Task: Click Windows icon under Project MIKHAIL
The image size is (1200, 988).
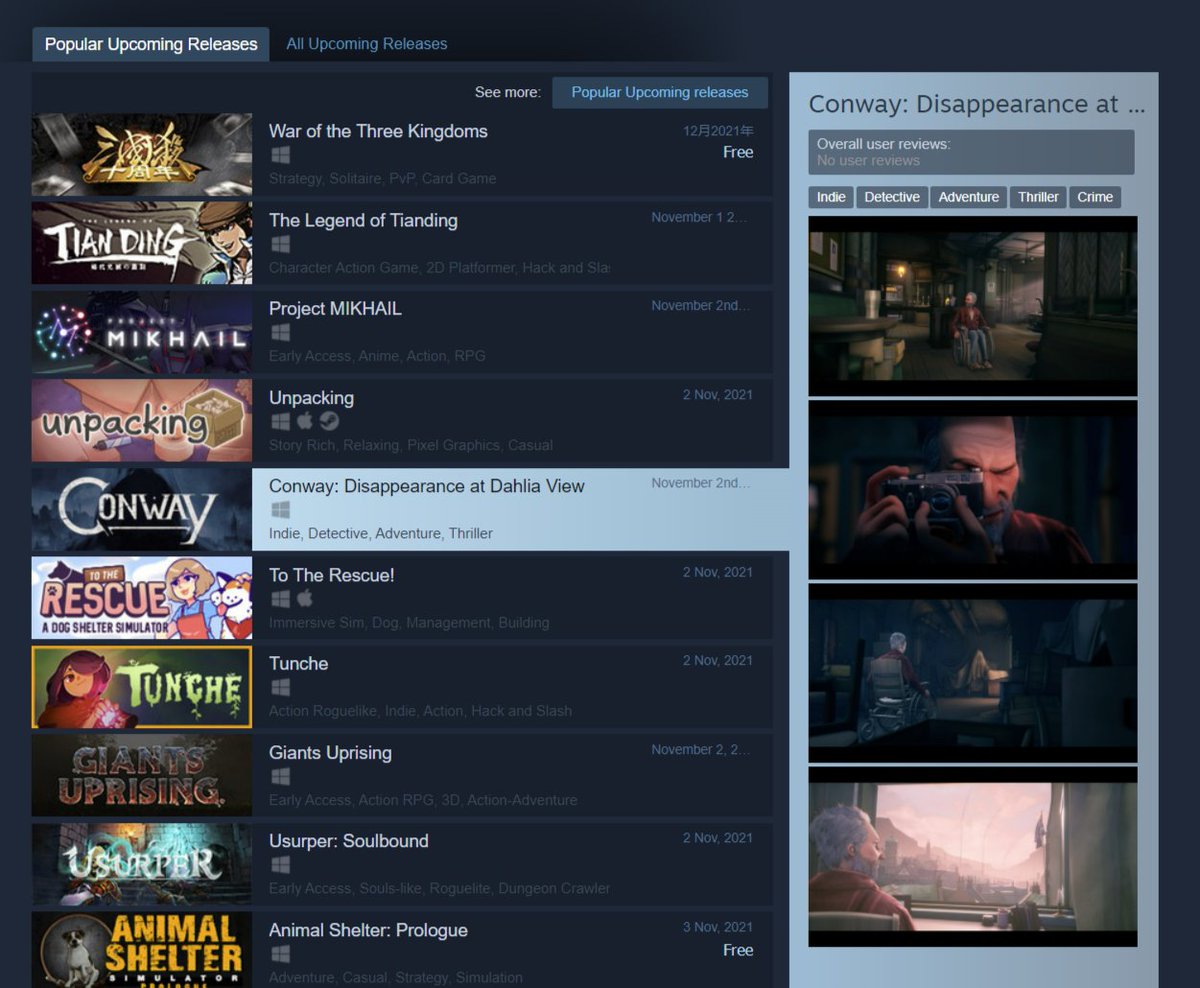Action: point(280,332)
